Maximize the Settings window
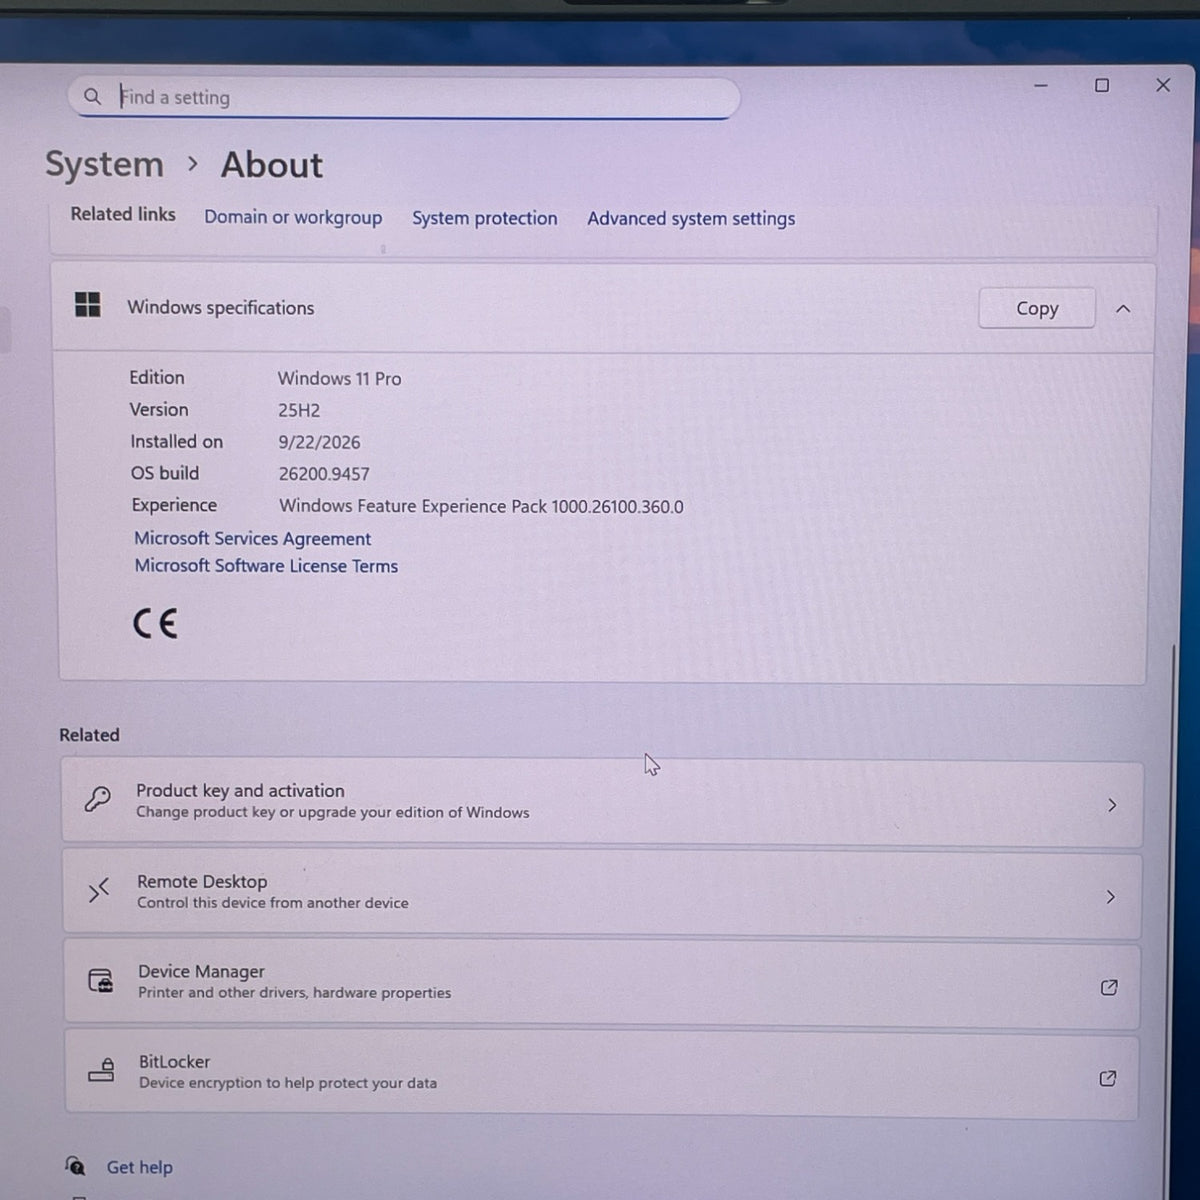Screen dimensions: 1200x1200 click(x=1102, y=86)
